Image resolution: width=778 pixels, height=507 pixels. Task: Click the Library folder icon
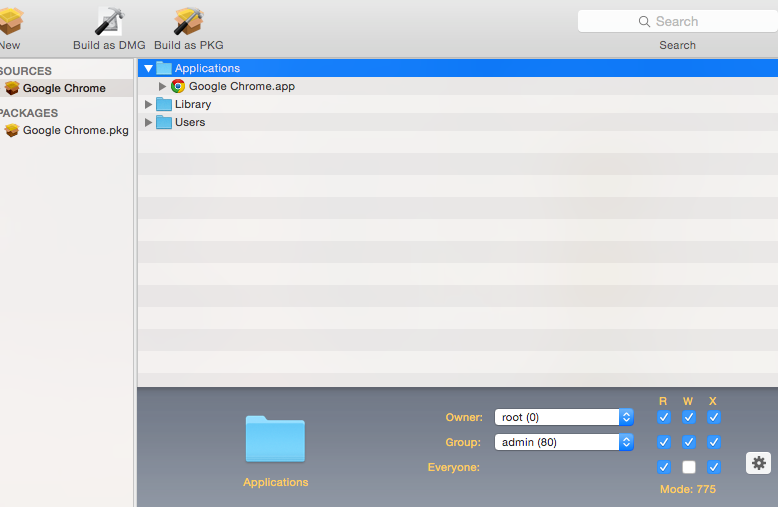tap(164, 104)
